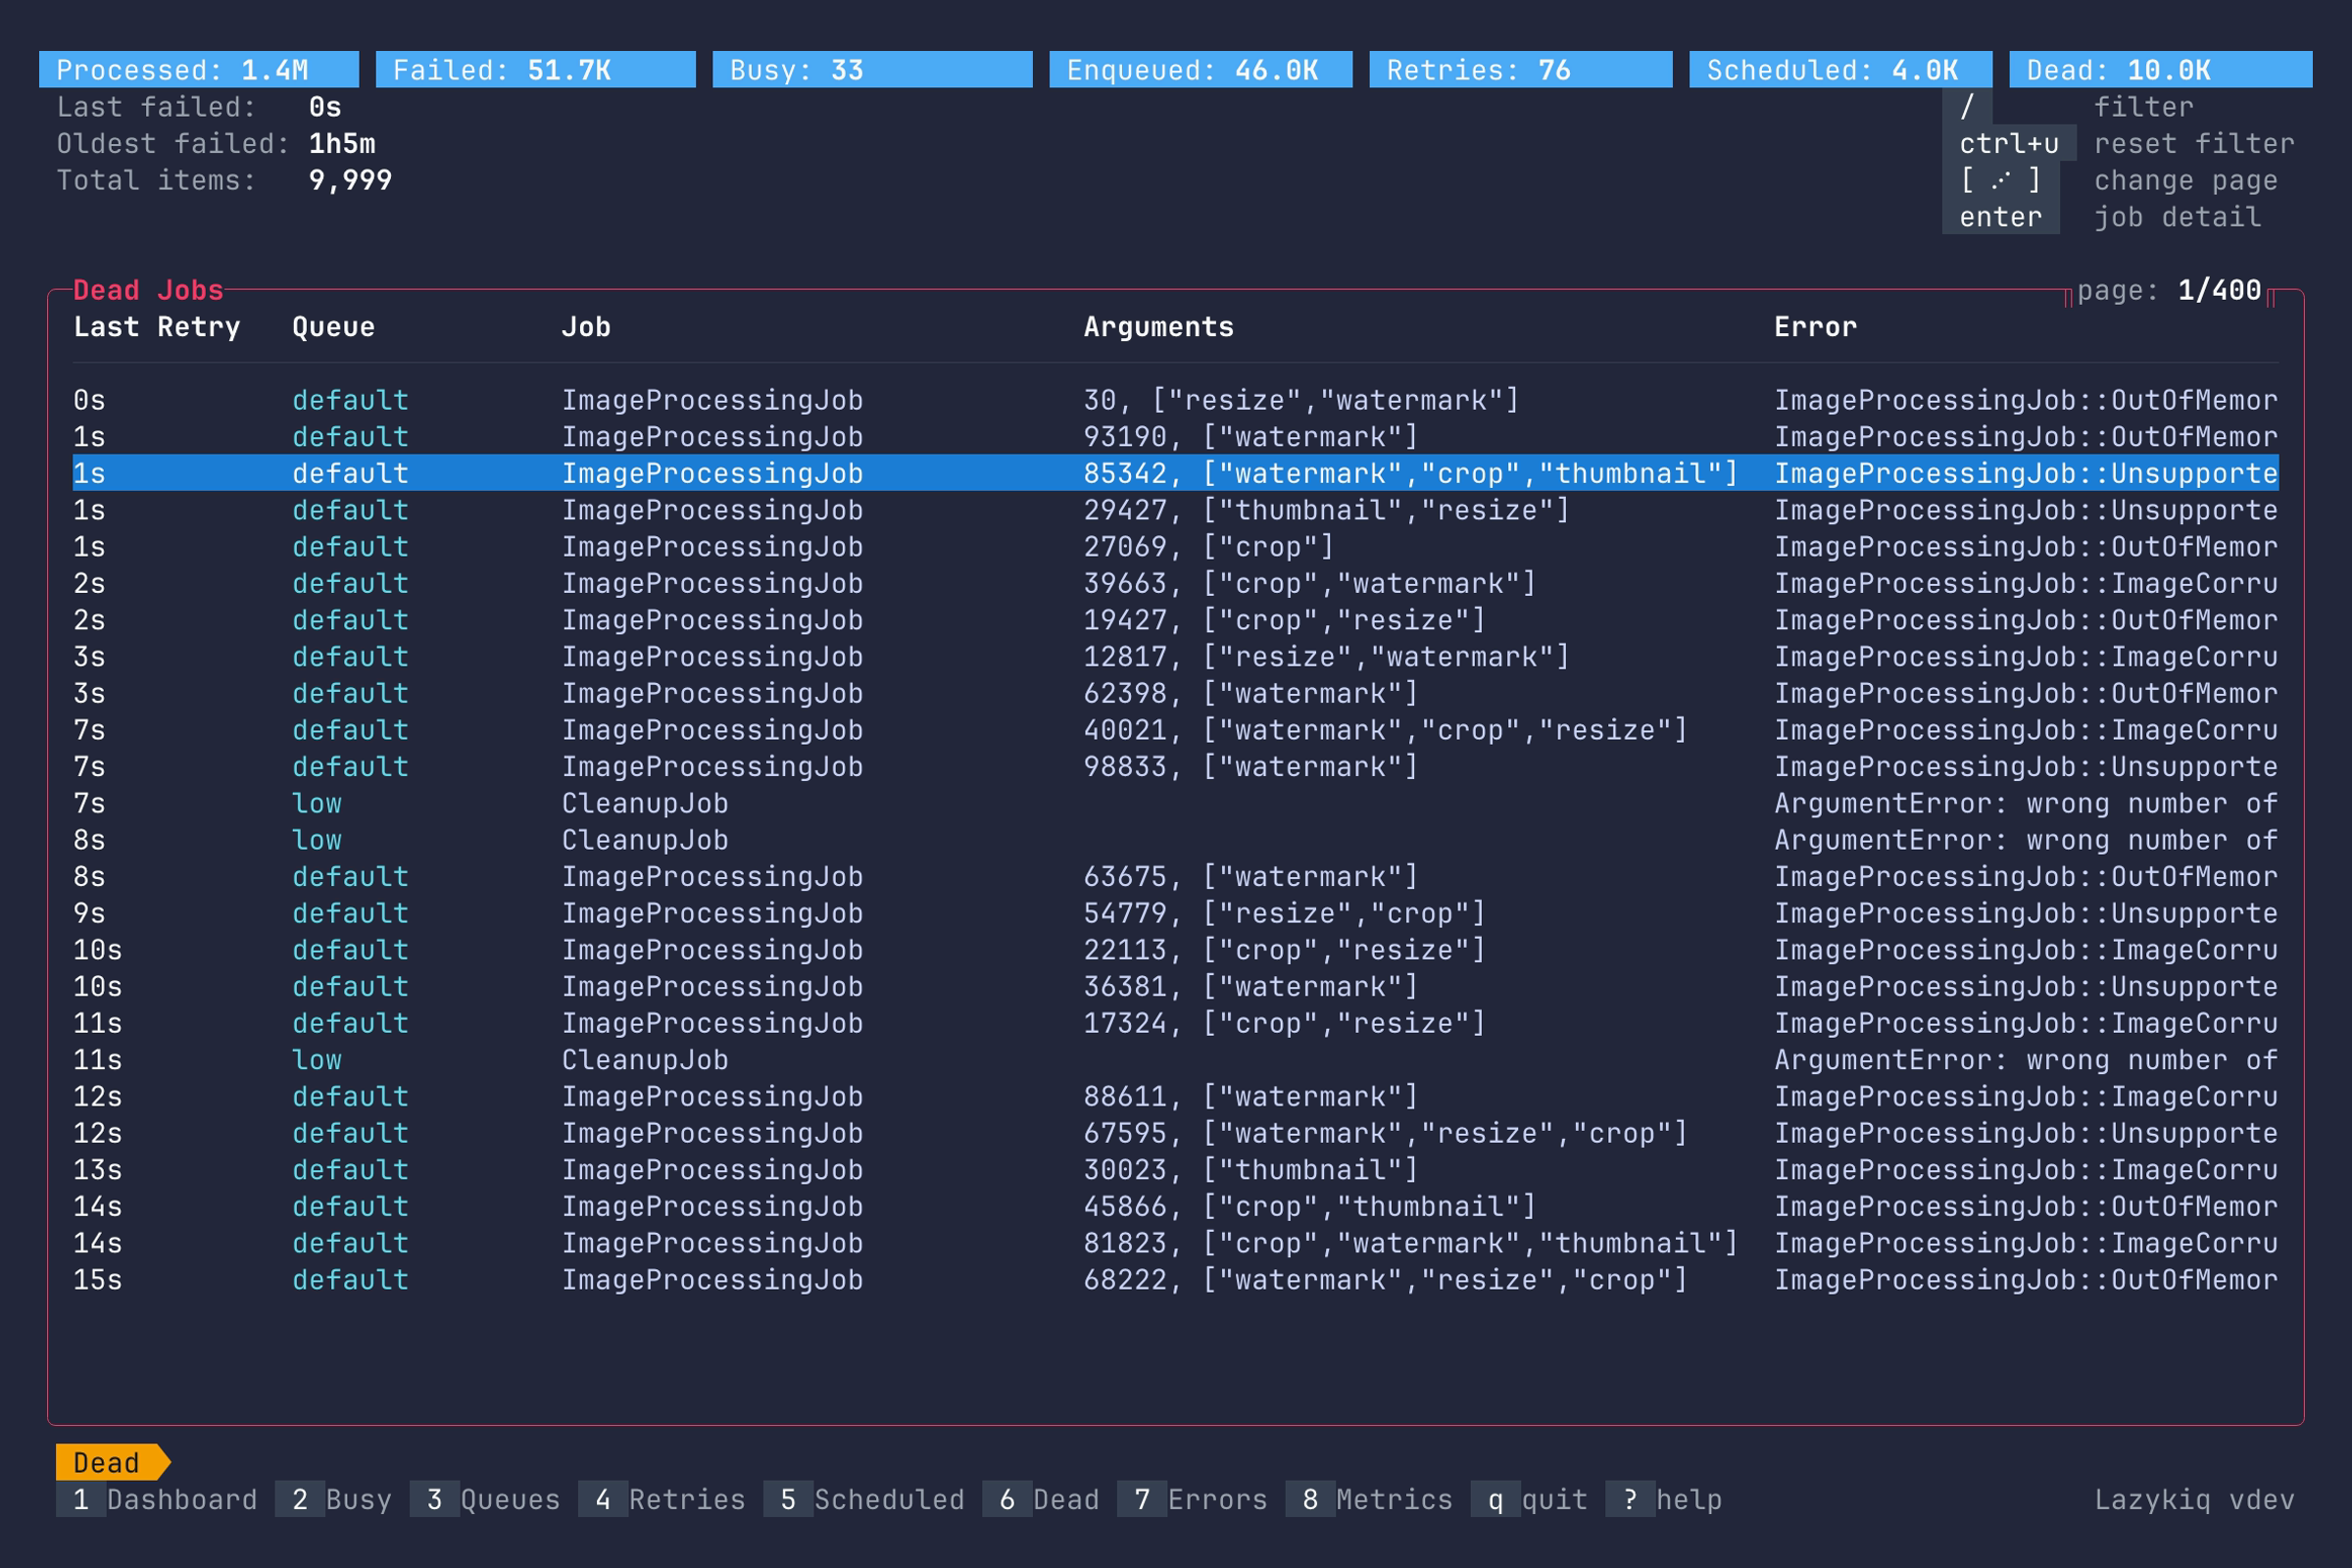Click the Queue column header

click(333, 327)
